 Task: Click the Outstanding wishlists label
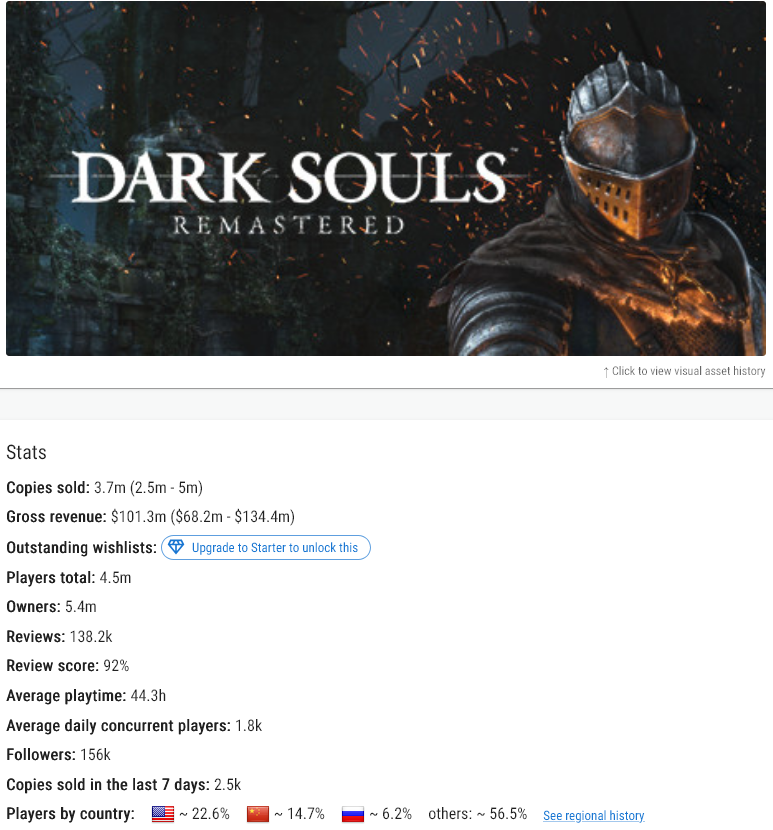[x=82, y=547]
